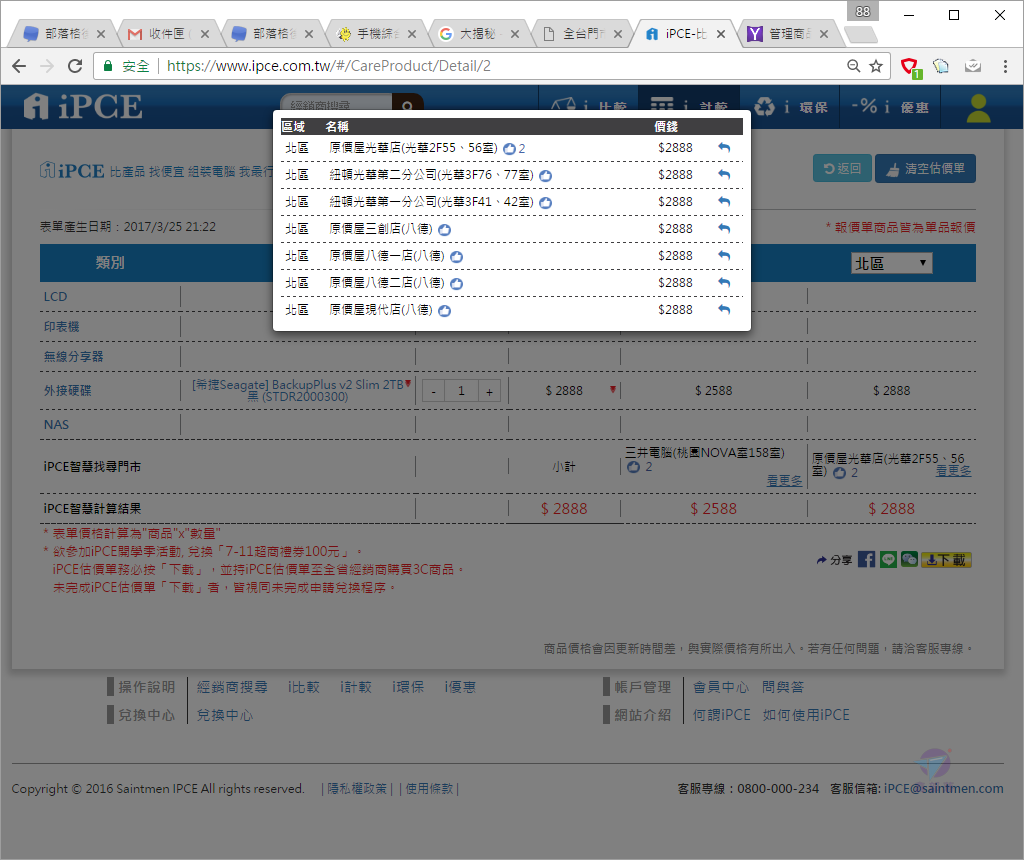Open footer 何謂iPCE link
Screen dimensions: 1024x860
point(722,715)
